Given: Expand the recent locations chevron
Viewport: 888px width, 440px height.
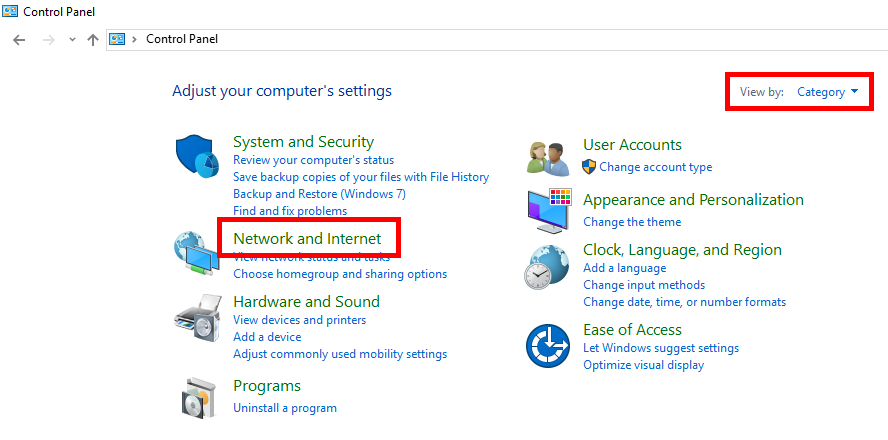Looking at the screenshot, I should click(72, 39).
